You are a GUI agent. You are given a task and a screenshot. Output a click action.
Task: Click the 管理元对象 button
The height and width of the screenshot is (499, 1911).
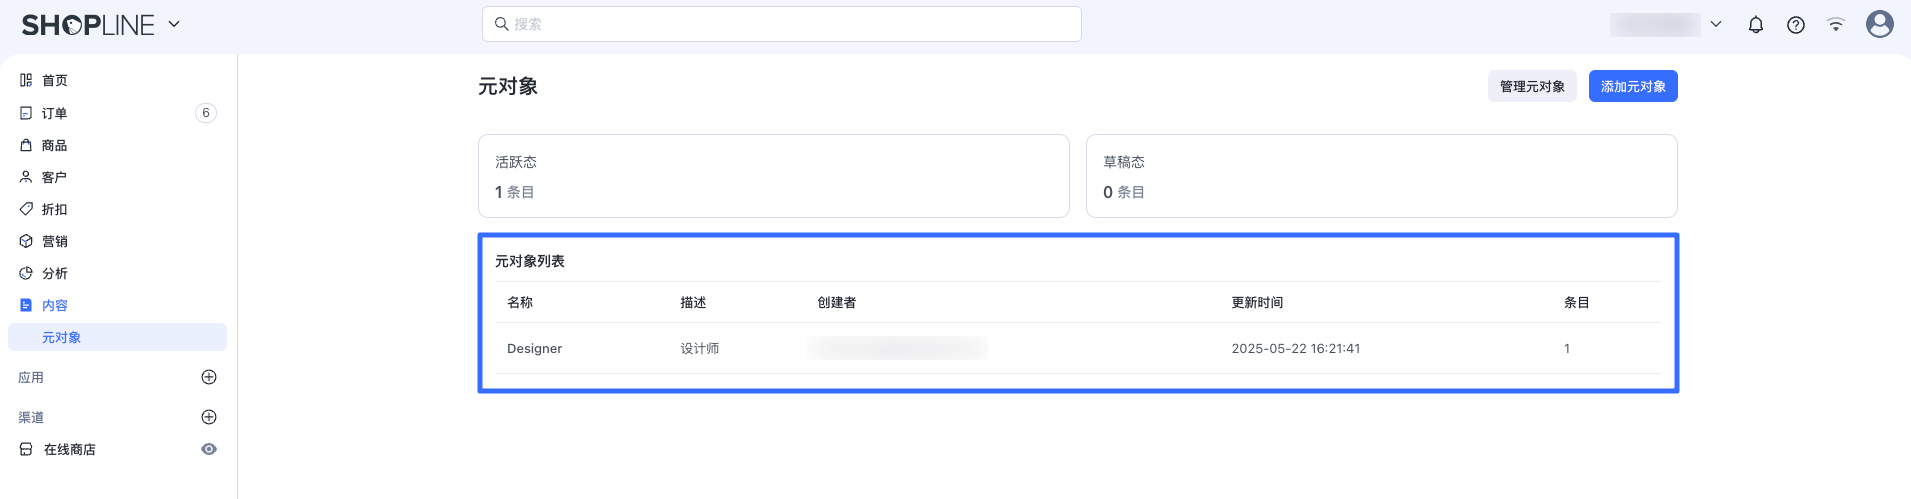pos(1532,86)
